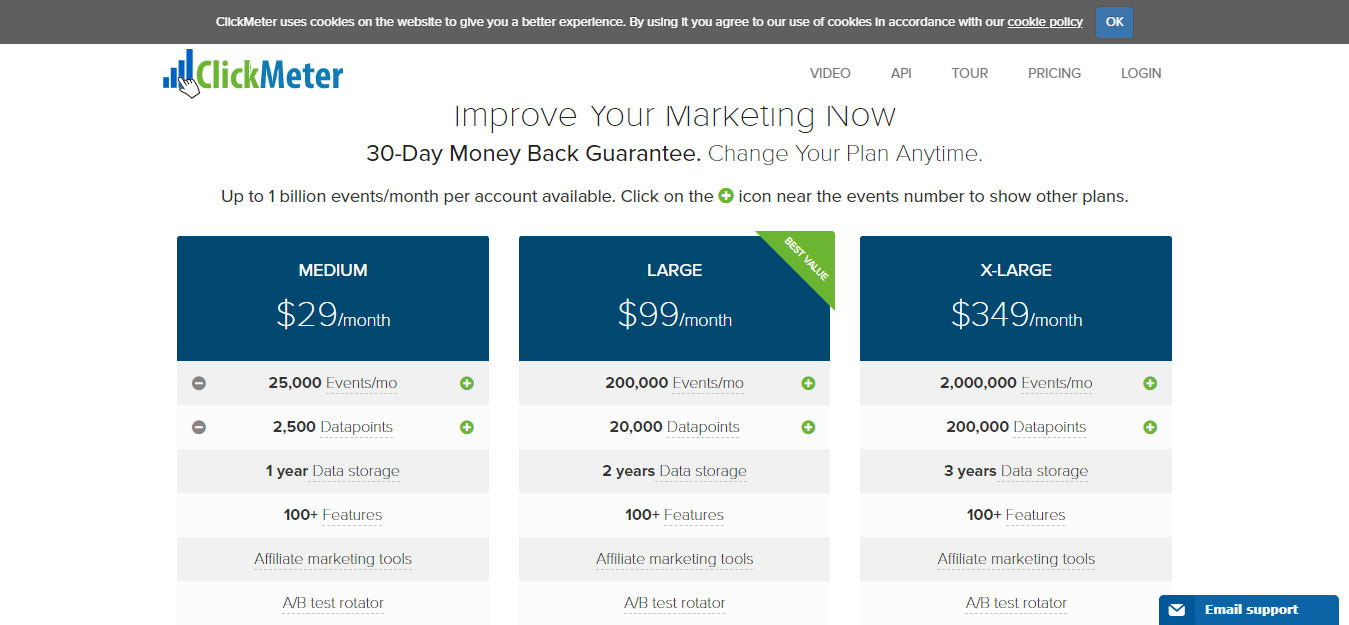Open the API page from the navigation

coord(901,73)
